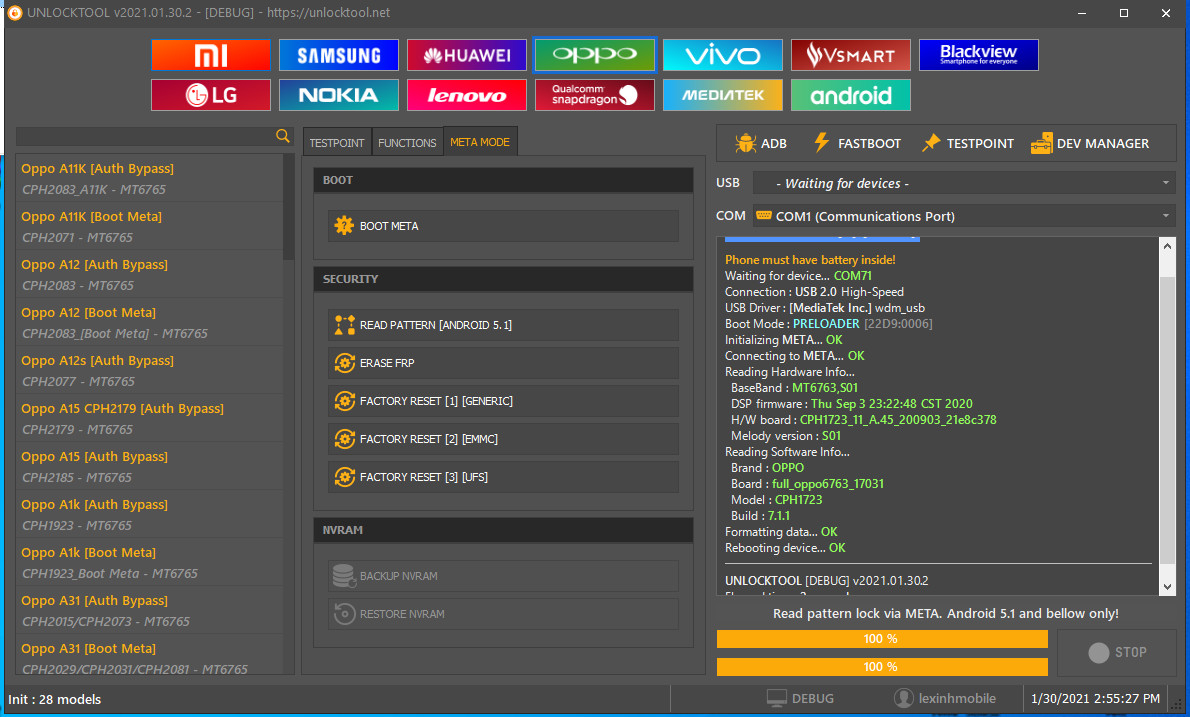The height and width of the screenshot is (717, 1190).
Task: Select Oppo A1k [Boot Meta] model
Action: point(150,563)
